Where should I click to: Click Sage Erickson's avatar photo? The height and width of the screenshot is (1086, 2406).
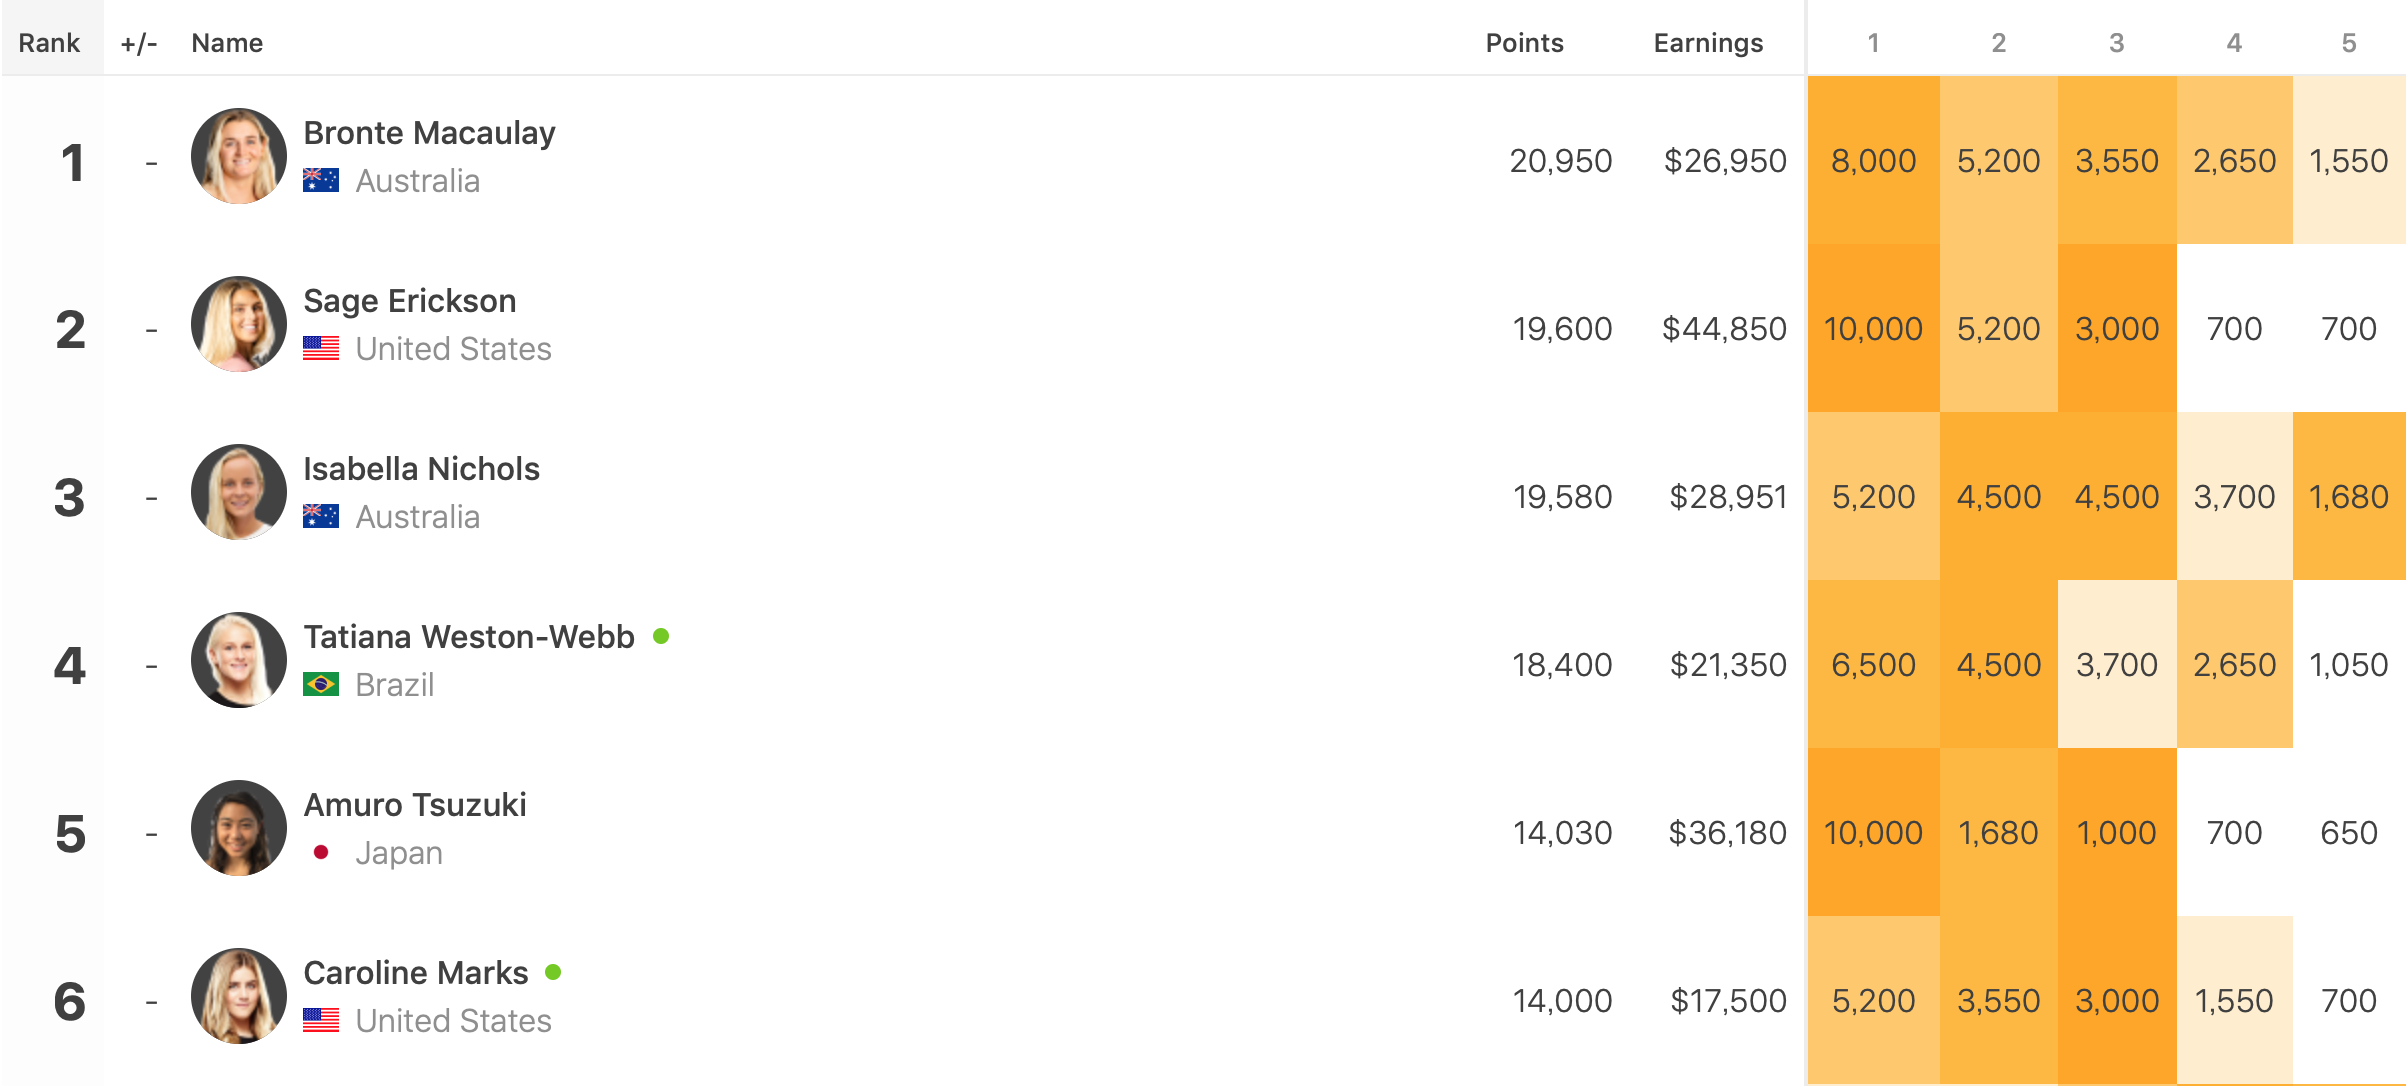[x=238, y=324]
